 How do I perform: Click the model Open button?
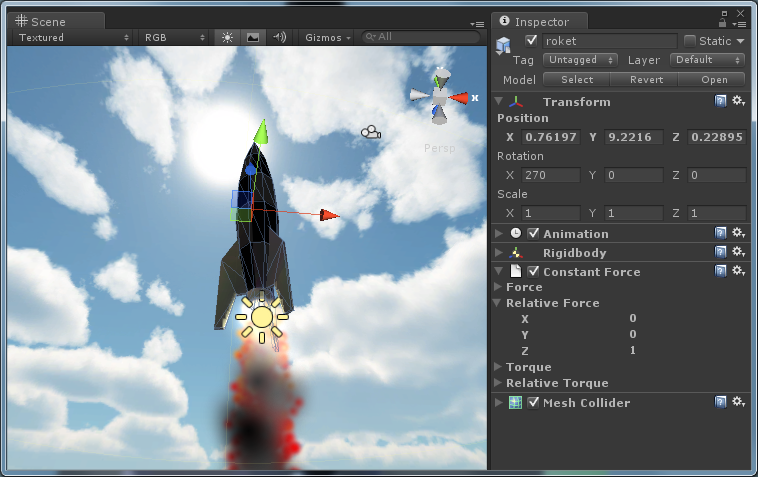pos(714,79)
